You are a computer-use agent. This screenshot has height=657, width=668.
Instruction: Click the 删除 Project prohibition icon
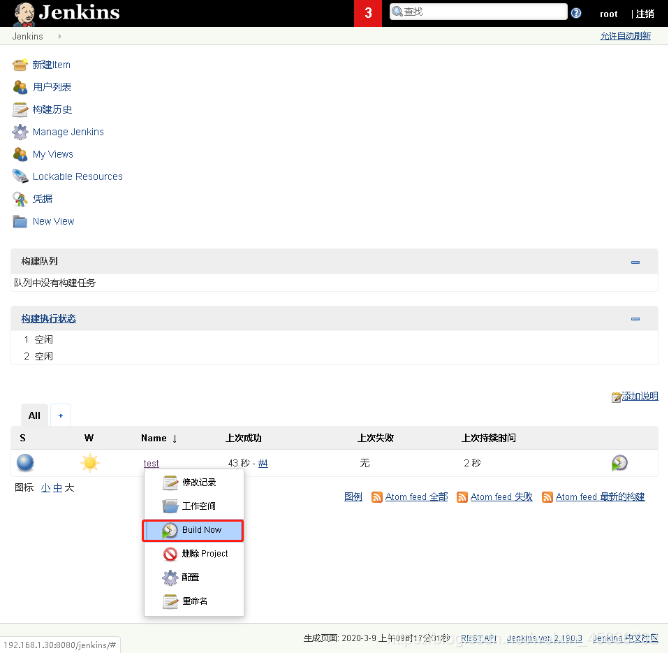pos(170,554)
